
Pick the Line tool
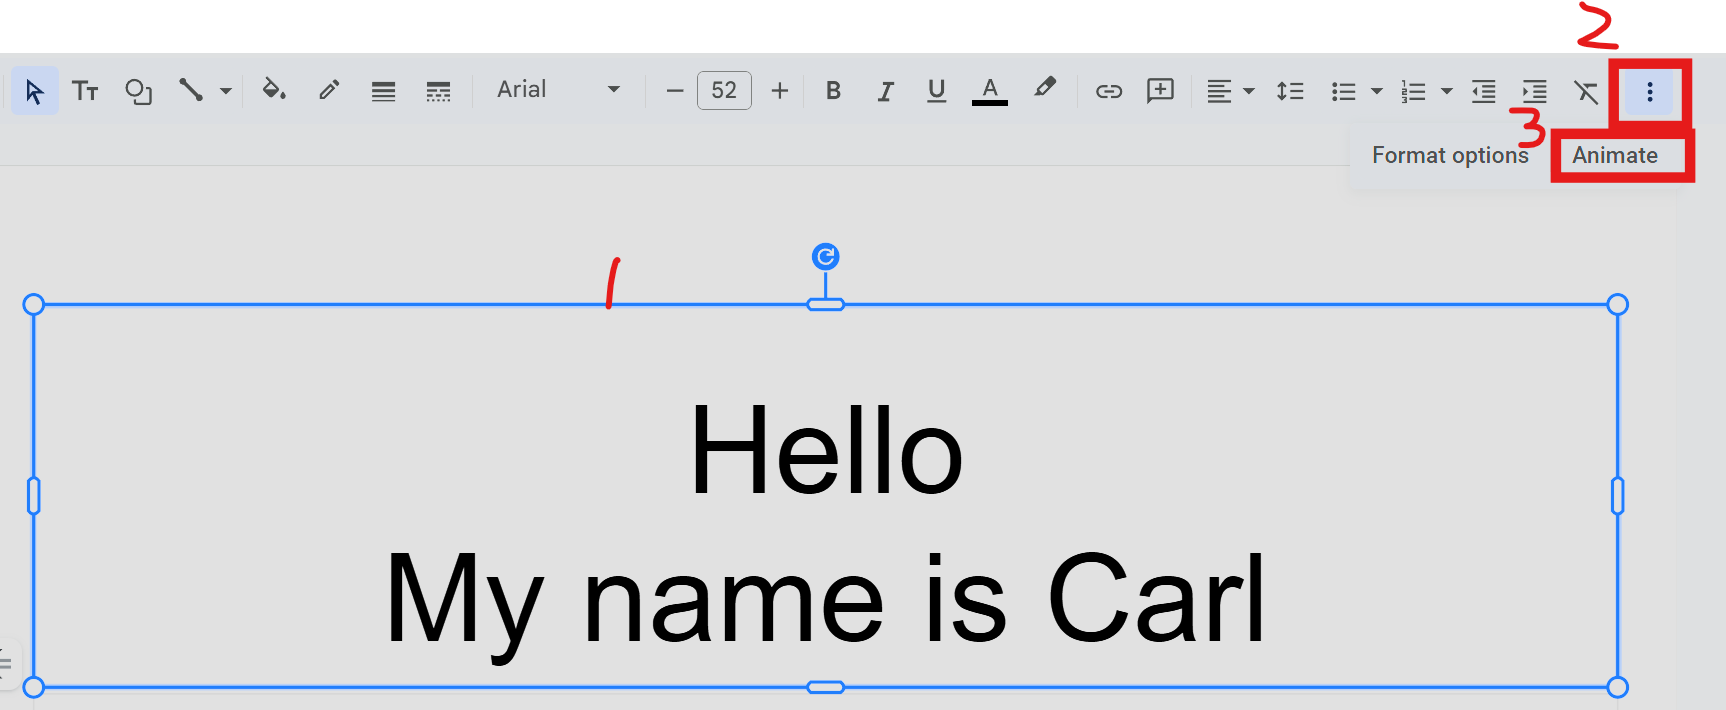coord(191,91)
